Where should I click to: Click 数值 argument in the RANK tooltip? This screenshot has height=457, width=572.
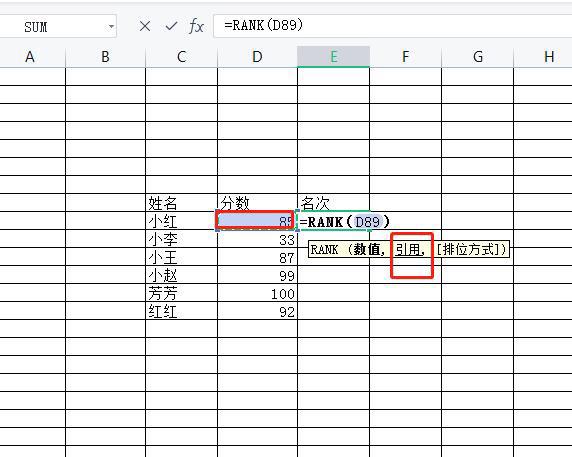click(367, 249)
